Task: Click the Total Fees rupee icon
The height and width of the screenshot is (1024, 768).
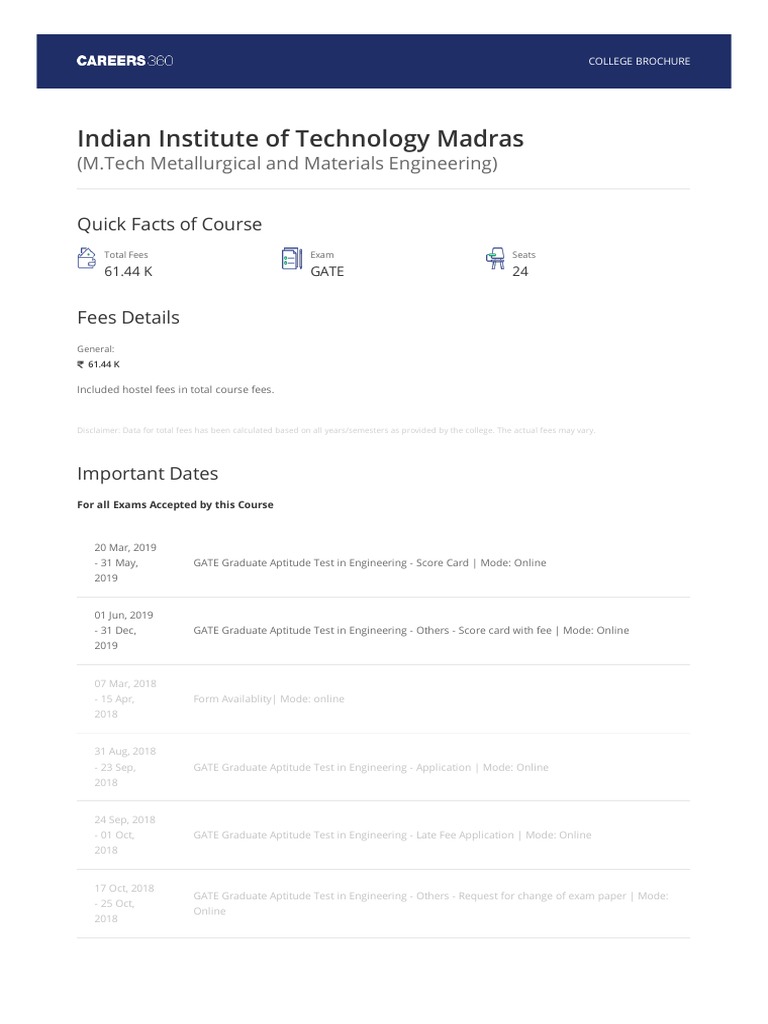Action: point(86,260)
